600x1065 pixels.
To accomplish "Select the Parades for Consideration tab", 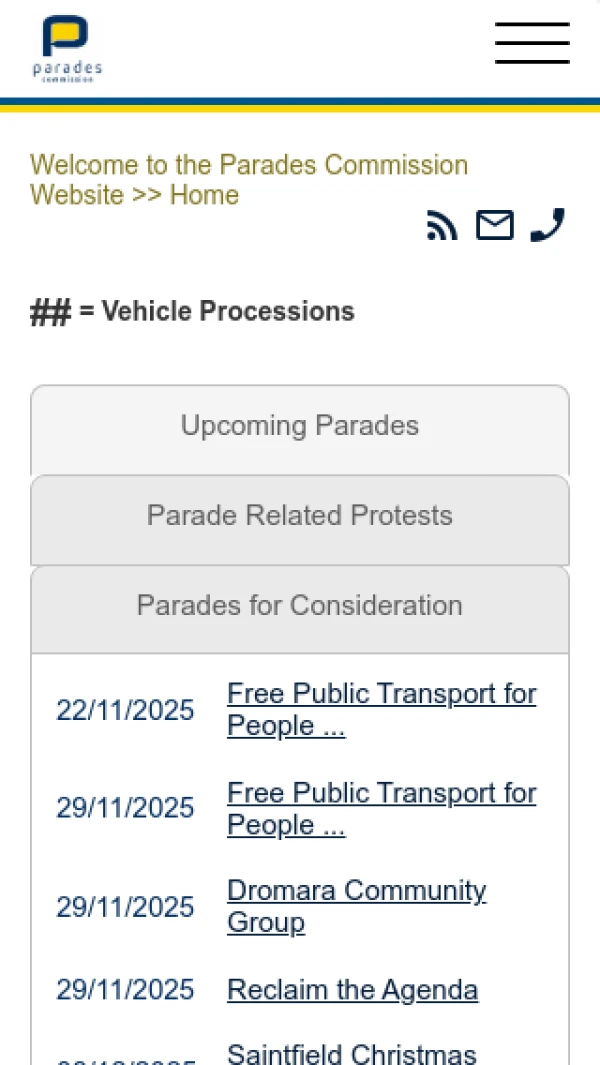I will [300, 606].
